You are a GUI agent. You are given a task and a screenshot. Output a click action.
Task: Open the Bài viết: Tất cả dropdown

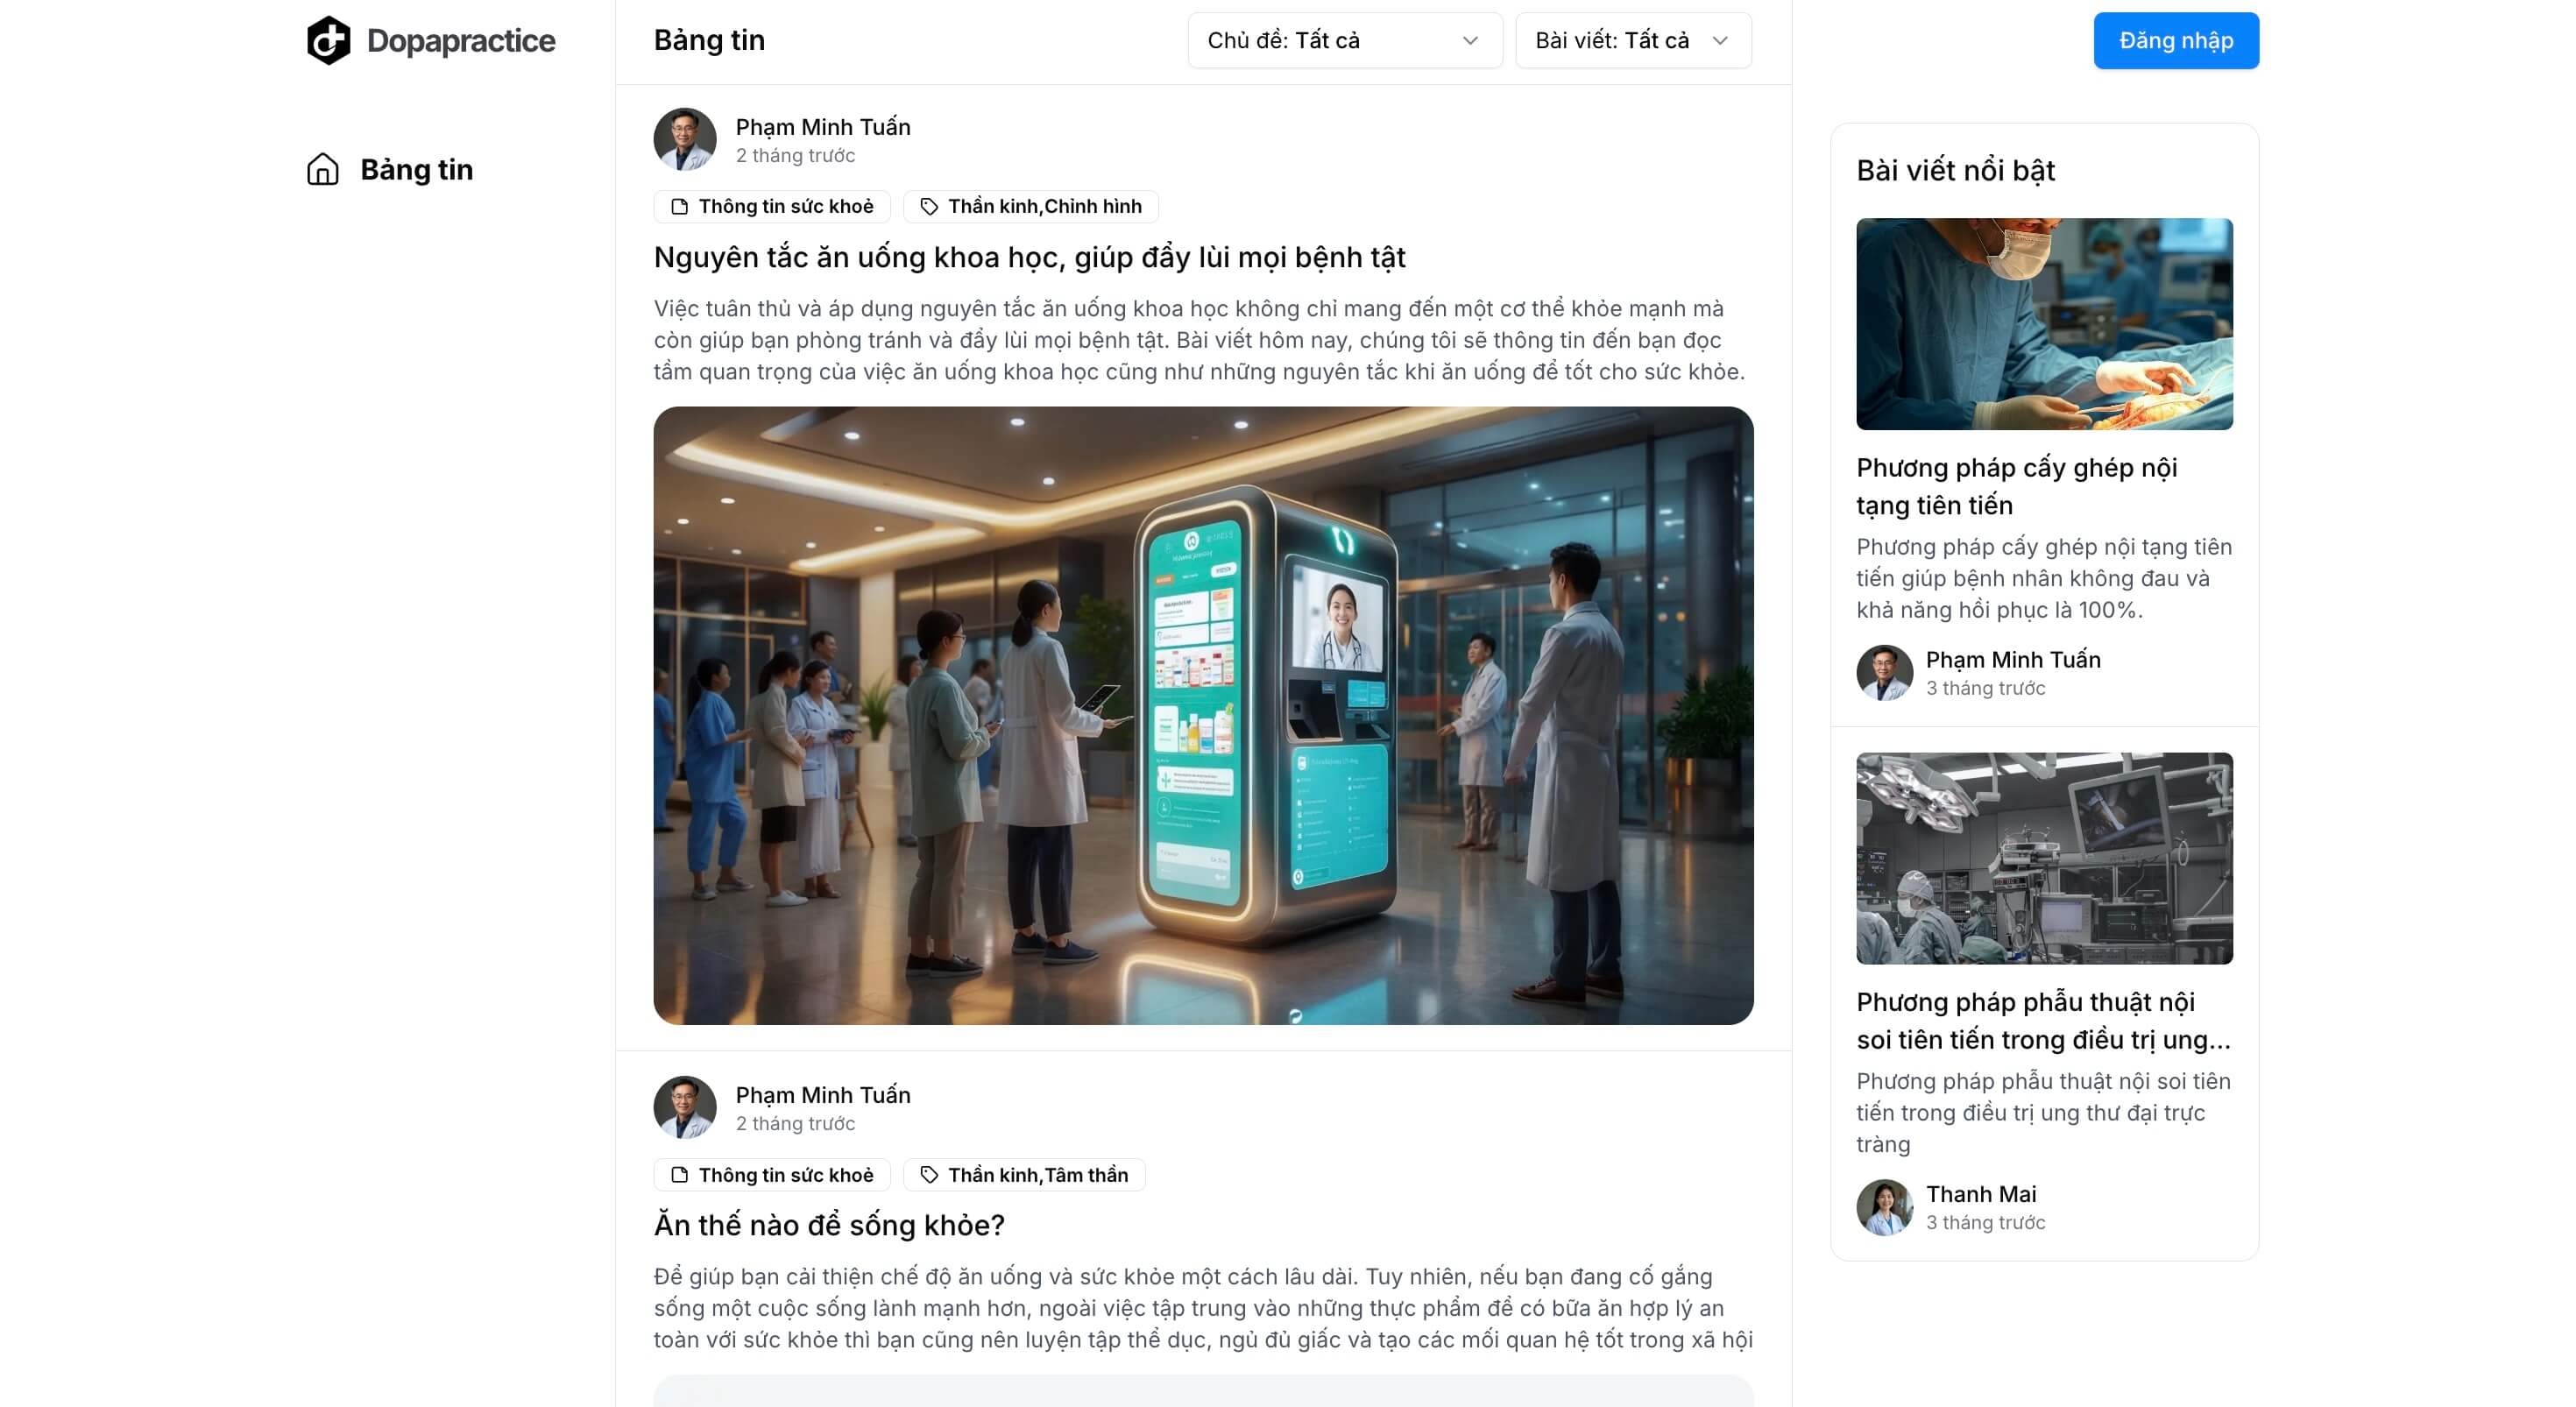coord(1633,40)
